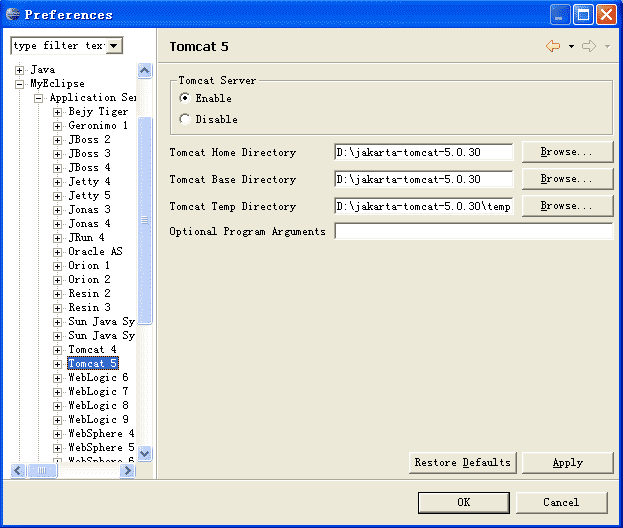
Task: Select Jonas 3 in the tree
Action: tap(89, 209)
